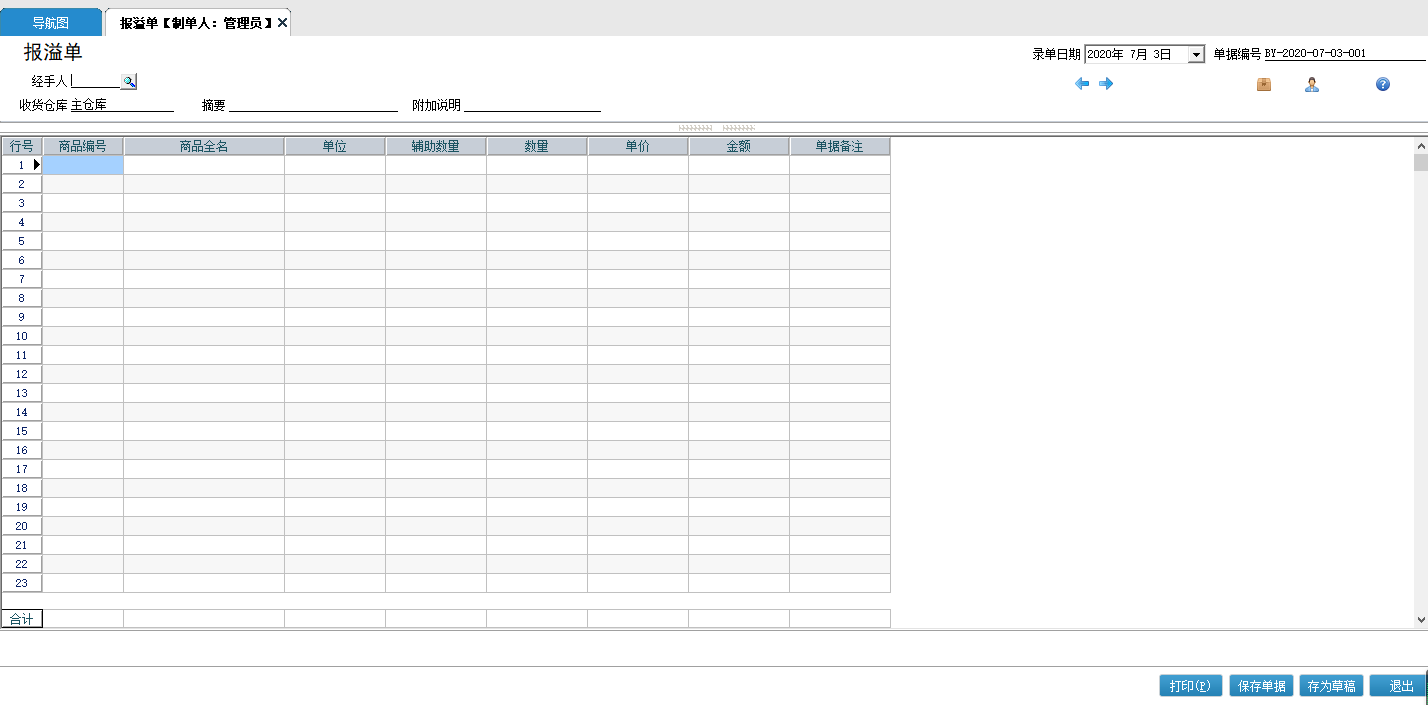Click the 附加说明 input field
Viewport: 1428px width, 705px height.
[x=532, y=105]
